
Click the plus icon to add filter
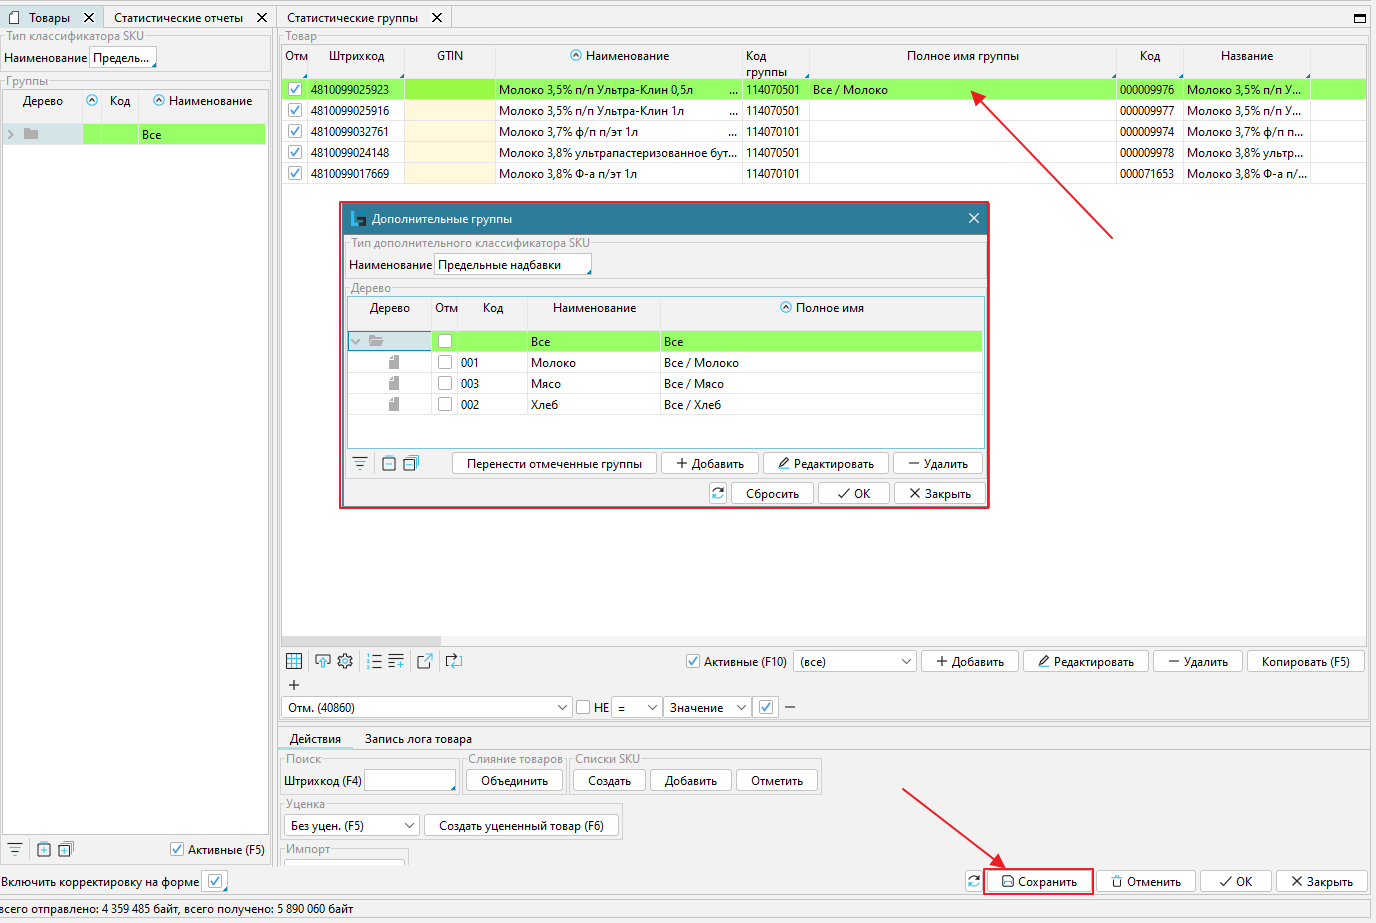(294, 685)
